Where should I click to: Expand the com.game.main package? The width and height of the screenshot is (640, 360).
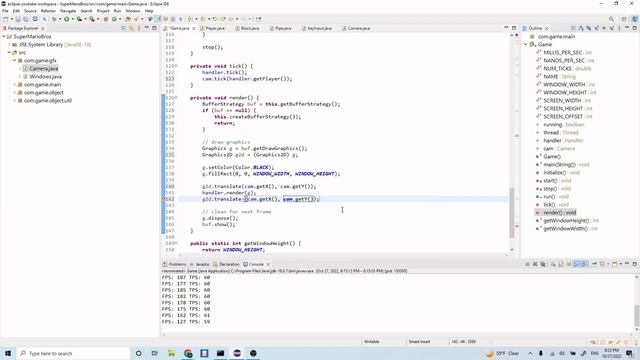(x=14, y=84)
